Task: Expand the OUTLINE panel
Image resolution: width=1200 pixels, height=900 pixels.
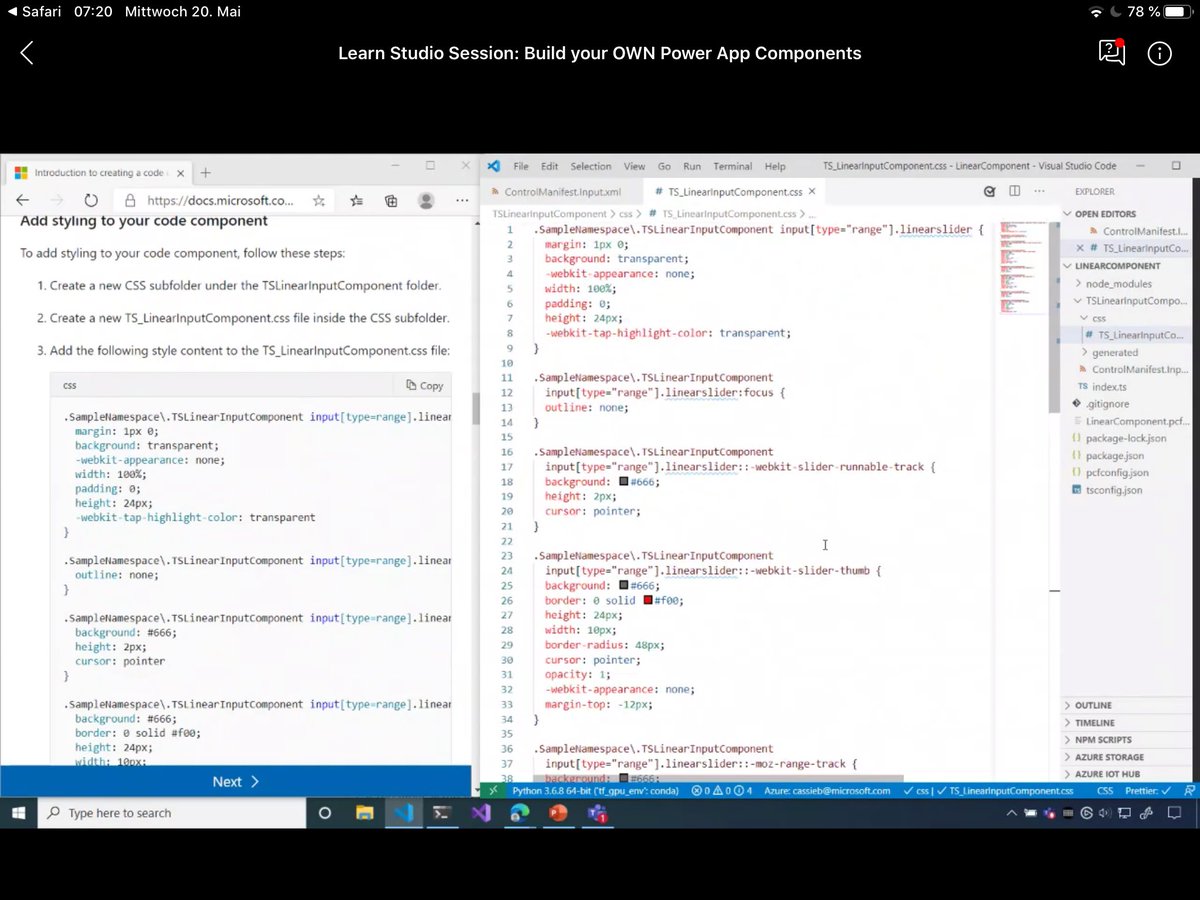Action: (1093, 705)
